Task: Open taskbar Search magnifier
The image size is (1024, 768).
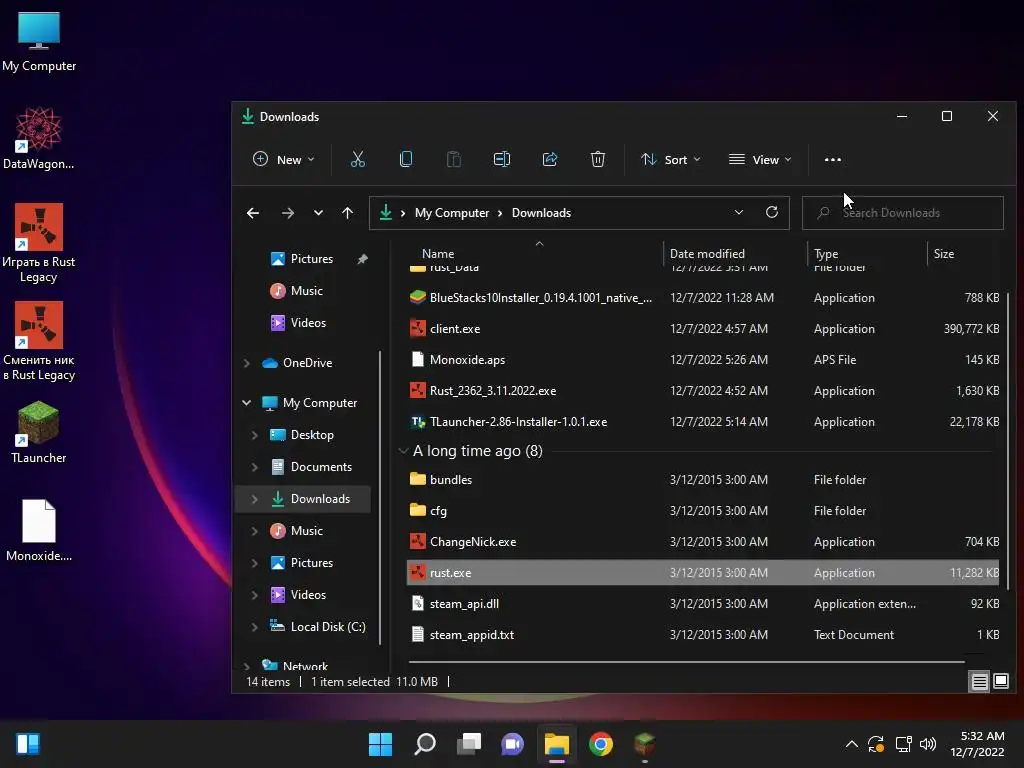Action: pos(425,744)
